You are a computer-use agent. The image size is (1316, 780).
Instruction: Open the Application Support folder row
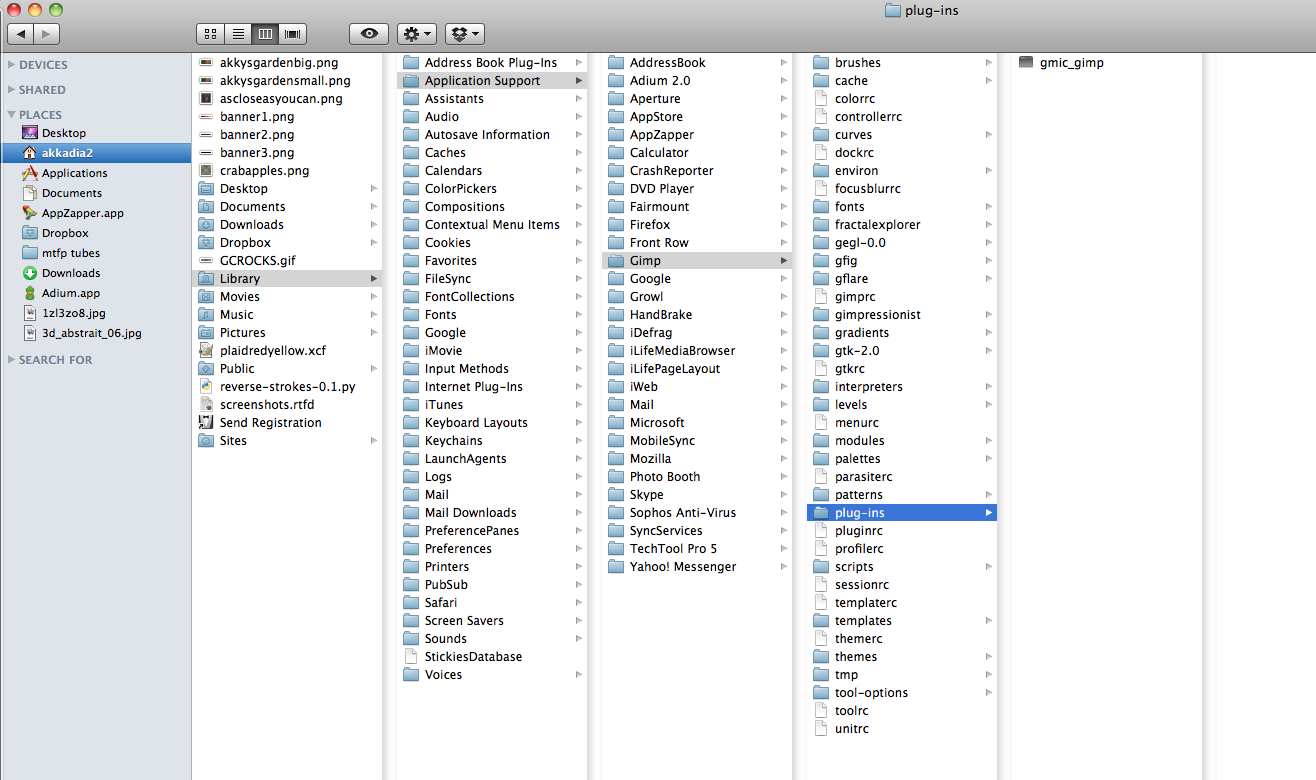[x=492, y=81]
